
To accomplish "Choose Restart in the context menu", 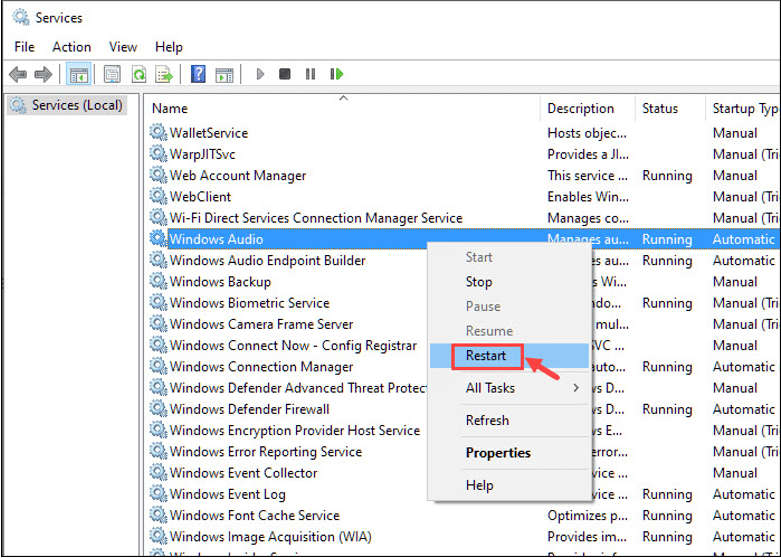I will 509,356.
